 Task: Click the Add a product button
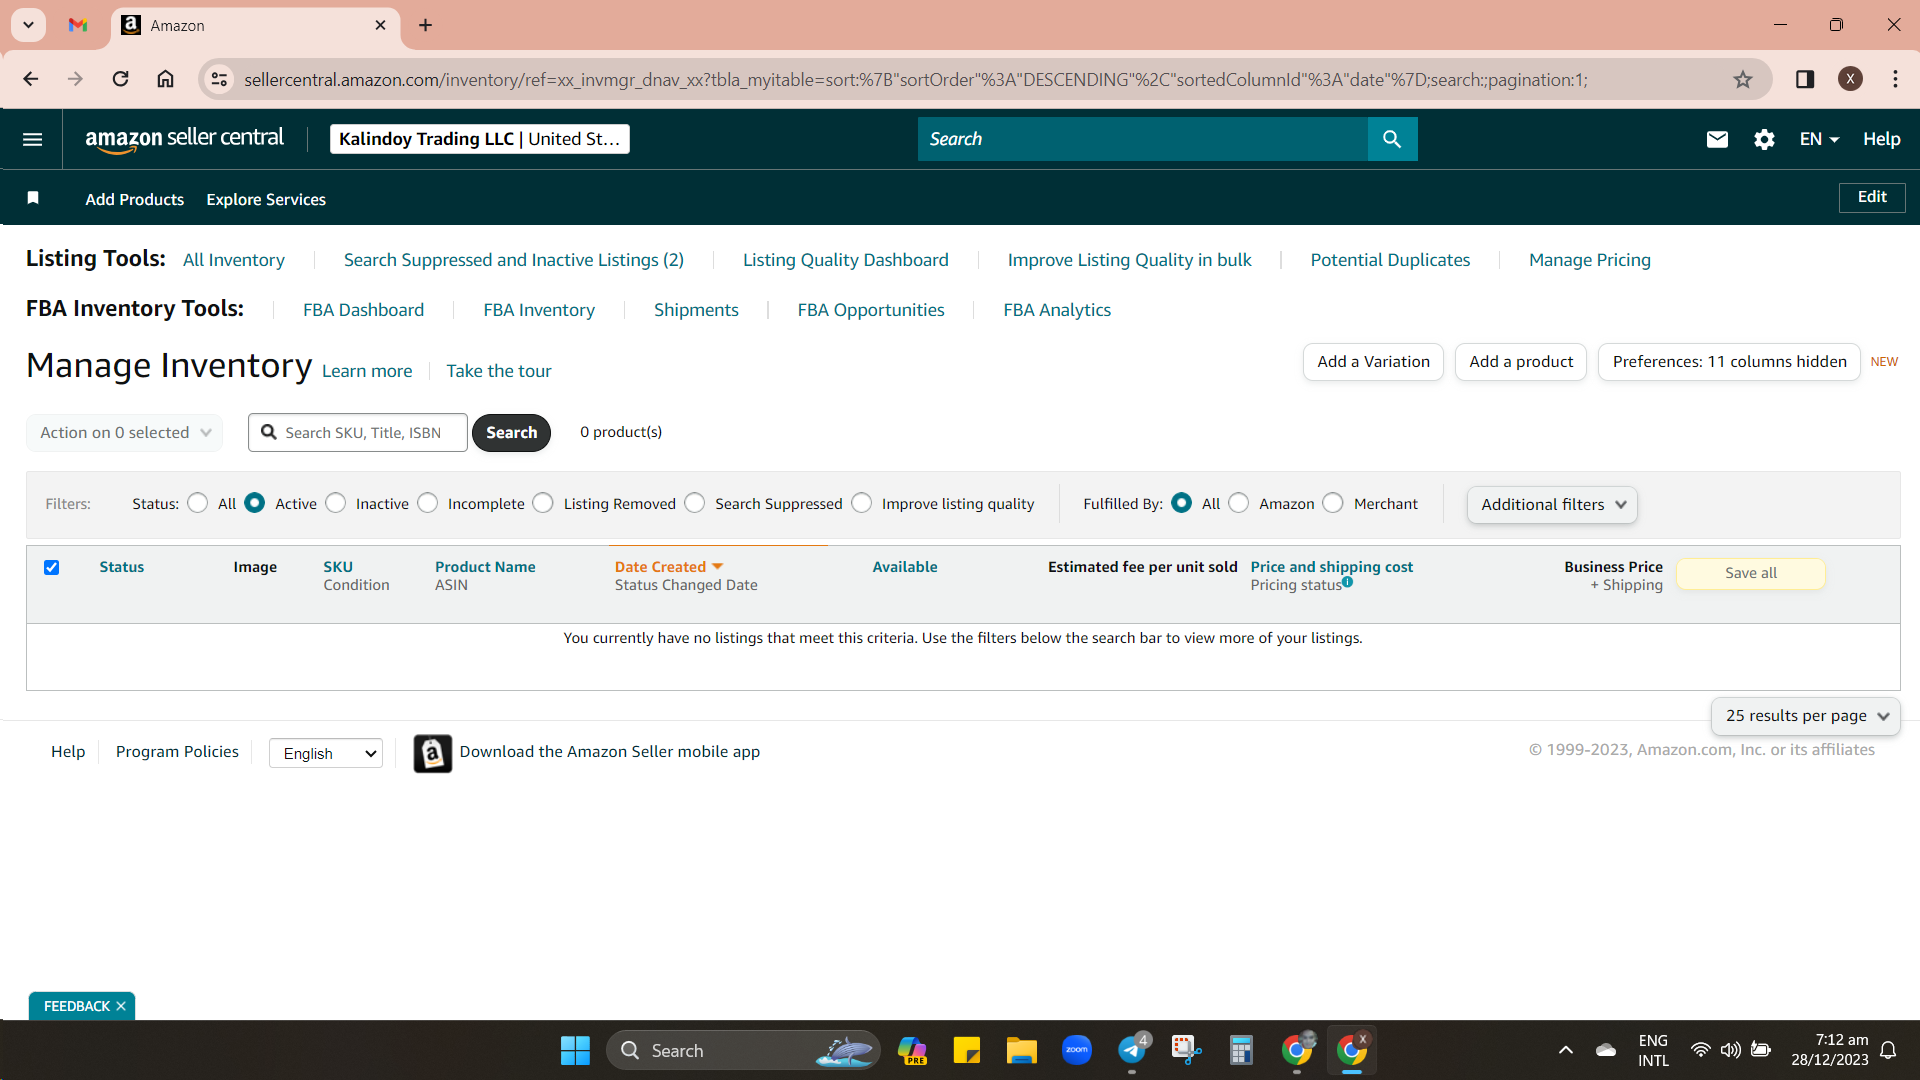pos(1521,362)
